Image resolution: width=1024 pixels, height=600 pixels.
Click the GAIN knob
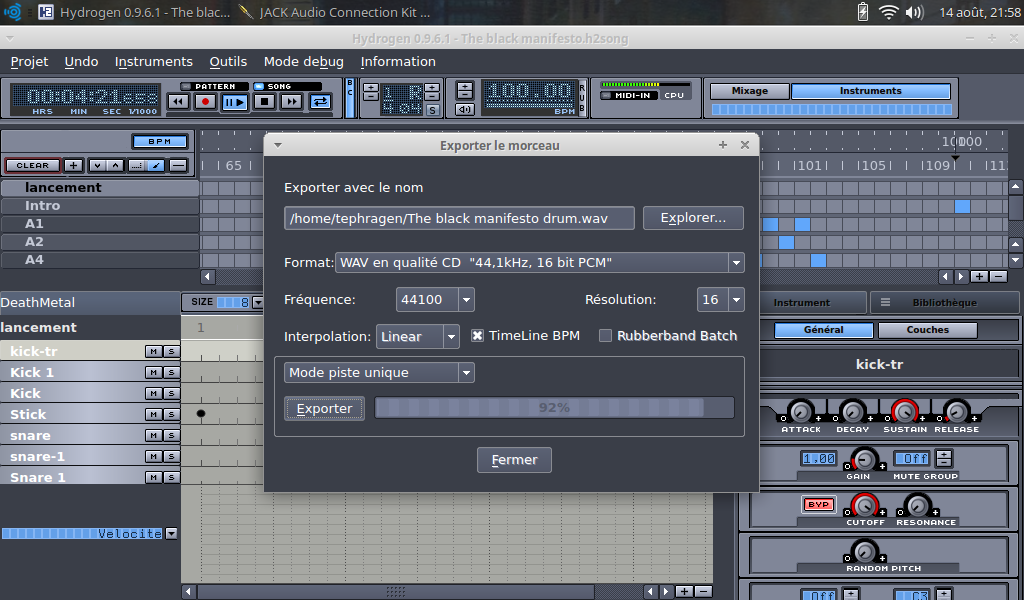(864, 460)
